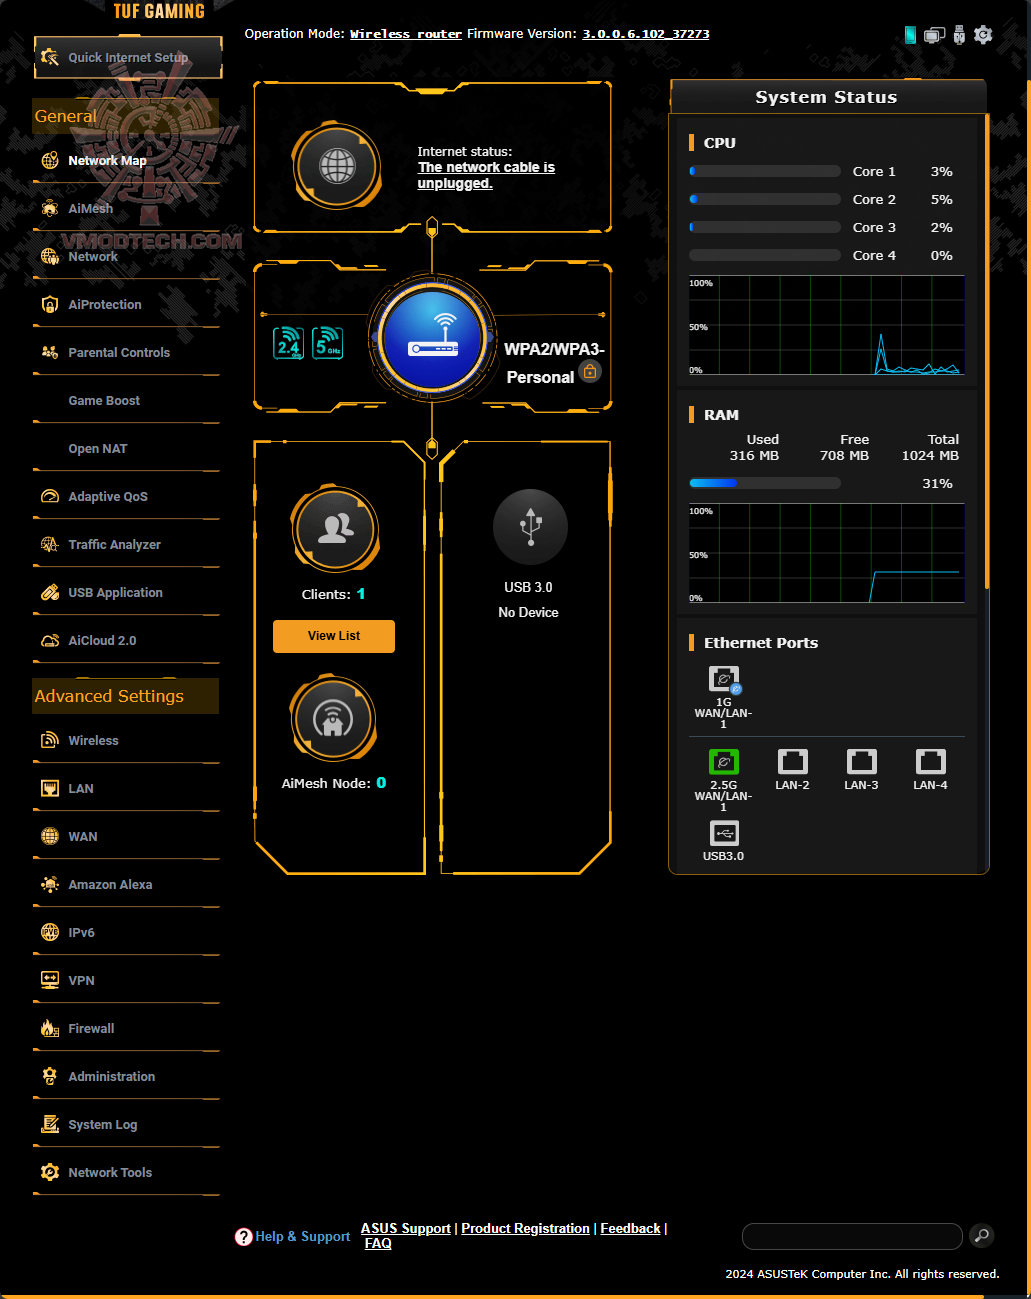Viewport: 1031px width, 1299px height.
Task: Select the 2.4 GHz band icon
Action: click(289, 343)
